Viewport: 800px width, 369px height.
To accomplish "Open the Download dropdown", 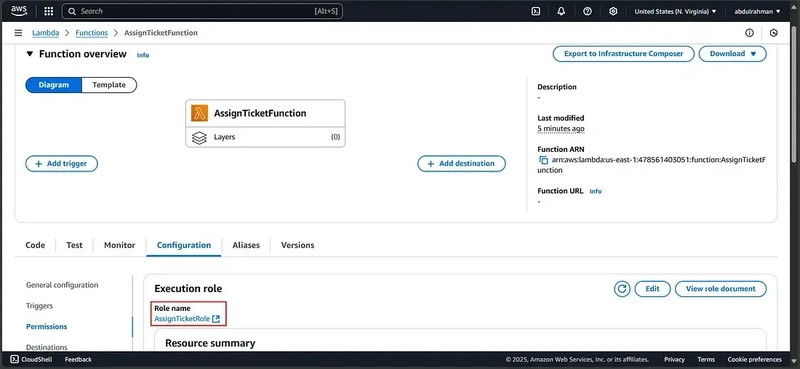I will click(x=733, y=54).
